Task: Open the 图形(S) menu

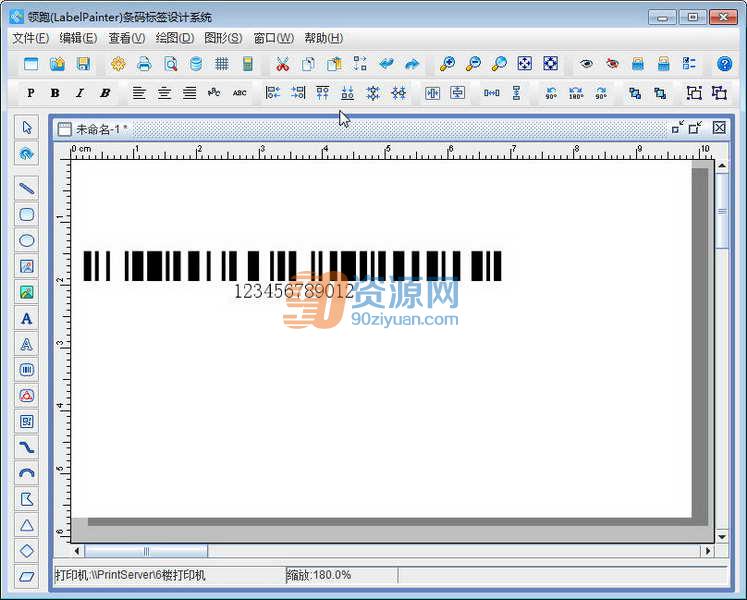Action: click(223, 38)
